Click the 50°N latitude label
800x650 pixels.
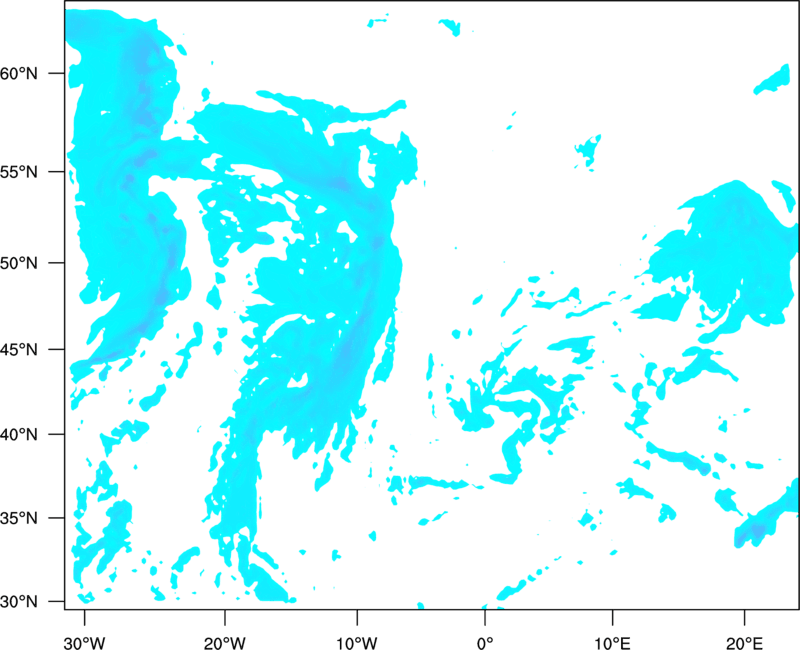coord(19,263)
